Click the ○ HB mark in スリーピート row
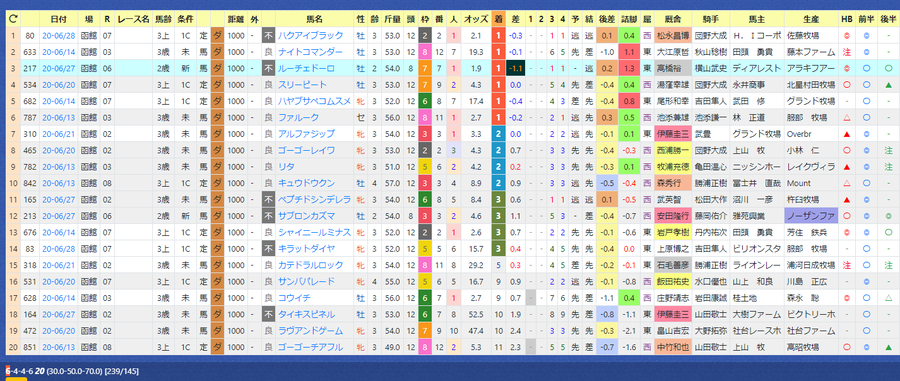 846,85
